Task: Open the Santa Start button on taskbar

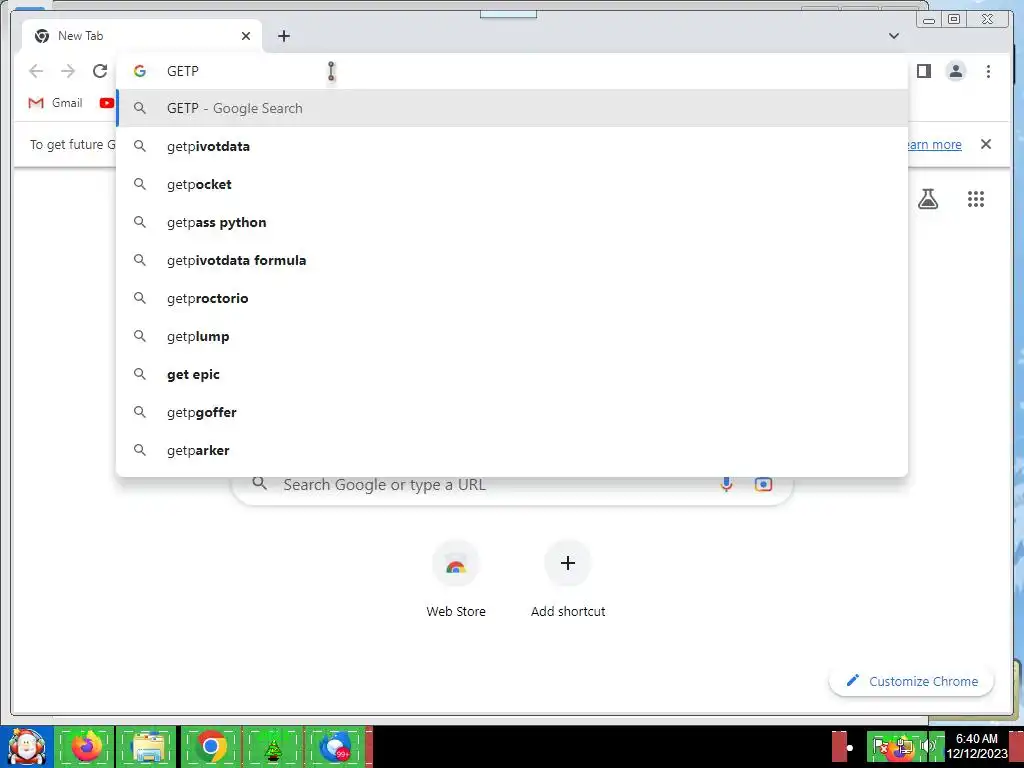Action: coord(27,746)
